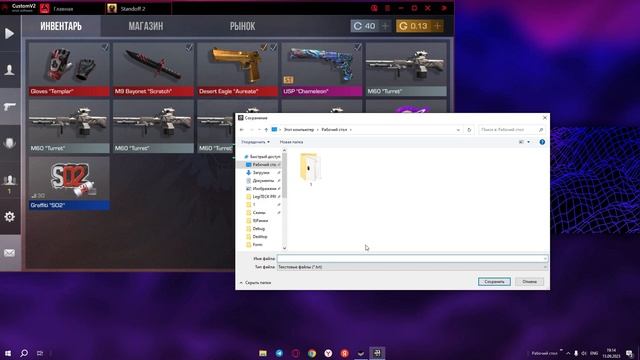Toggle the checkmark on USP "Chameleon" card
This screenshot has width=640, height=360.
[358, 47]
